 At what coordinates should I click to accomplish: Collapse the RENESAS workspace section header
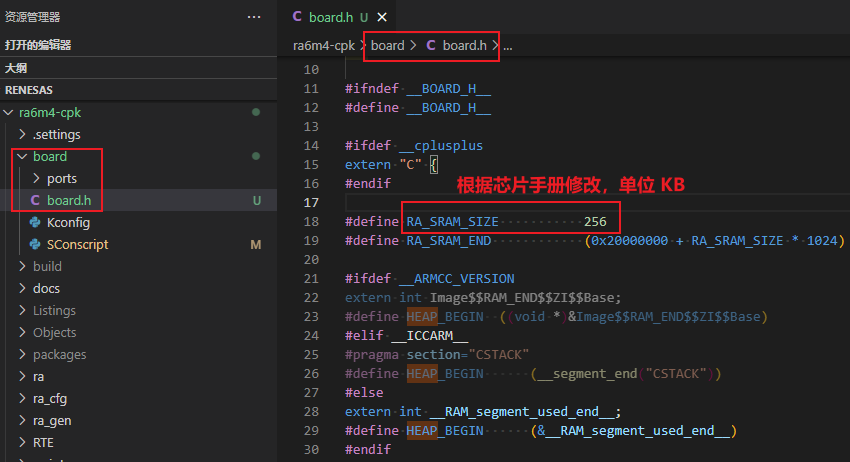[x=29, y=90]
